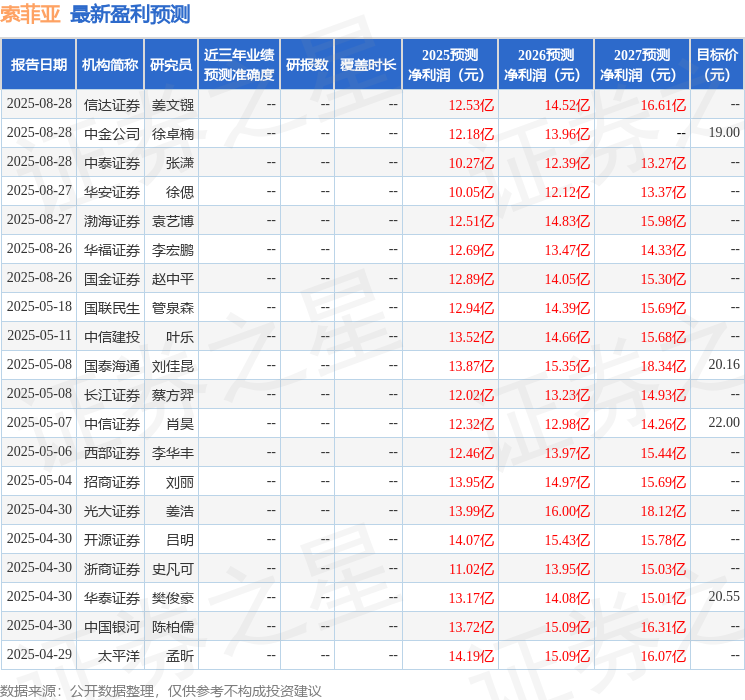This screenshot has width=745, height=700.
Task: Select the 渤海证券 institution cell
Action: pos(112,221)
